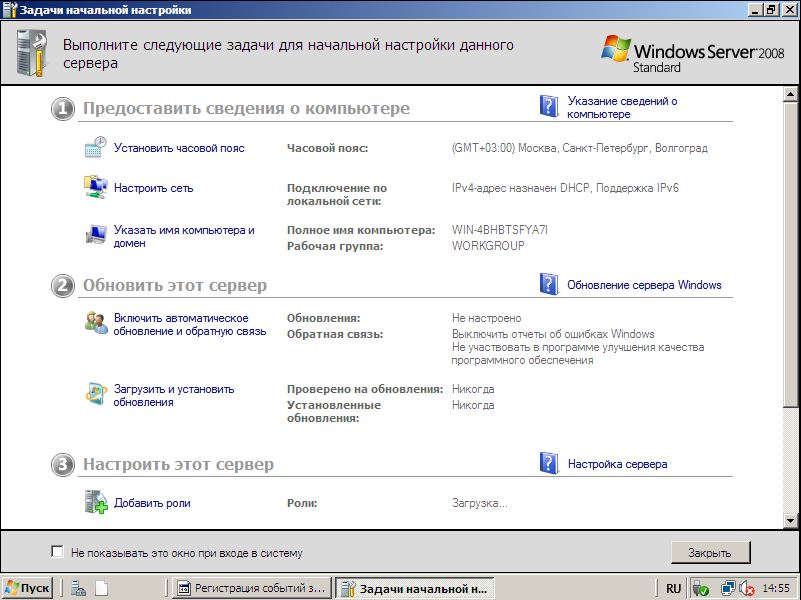Click the (GMT+03:00) Москва time zone text
Viewport: 801px width, 600px height.
(x=580, y=148)
